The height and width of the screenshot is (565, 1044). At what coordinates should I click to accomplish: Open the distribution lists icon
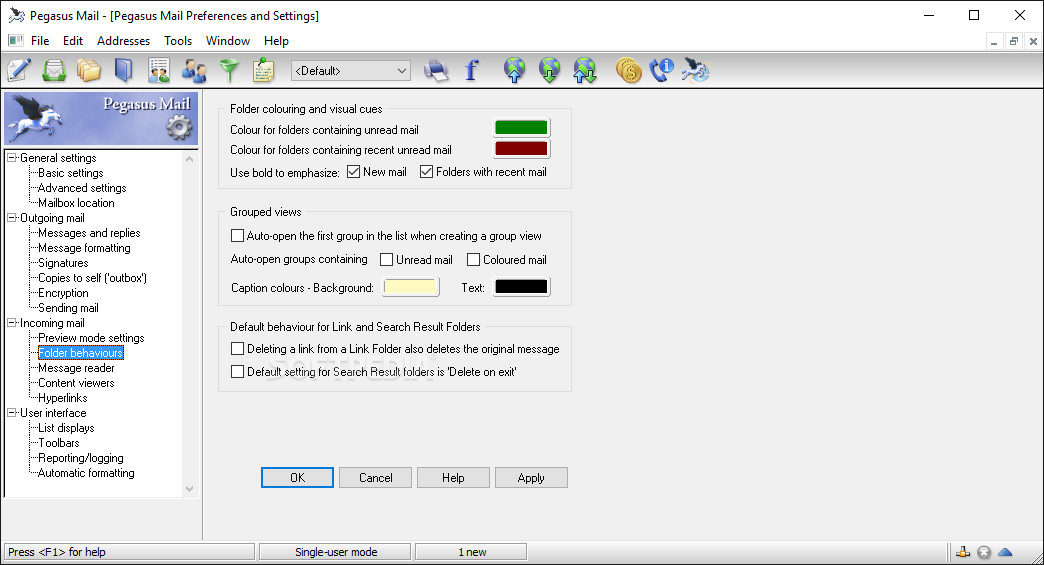point(159,70)
